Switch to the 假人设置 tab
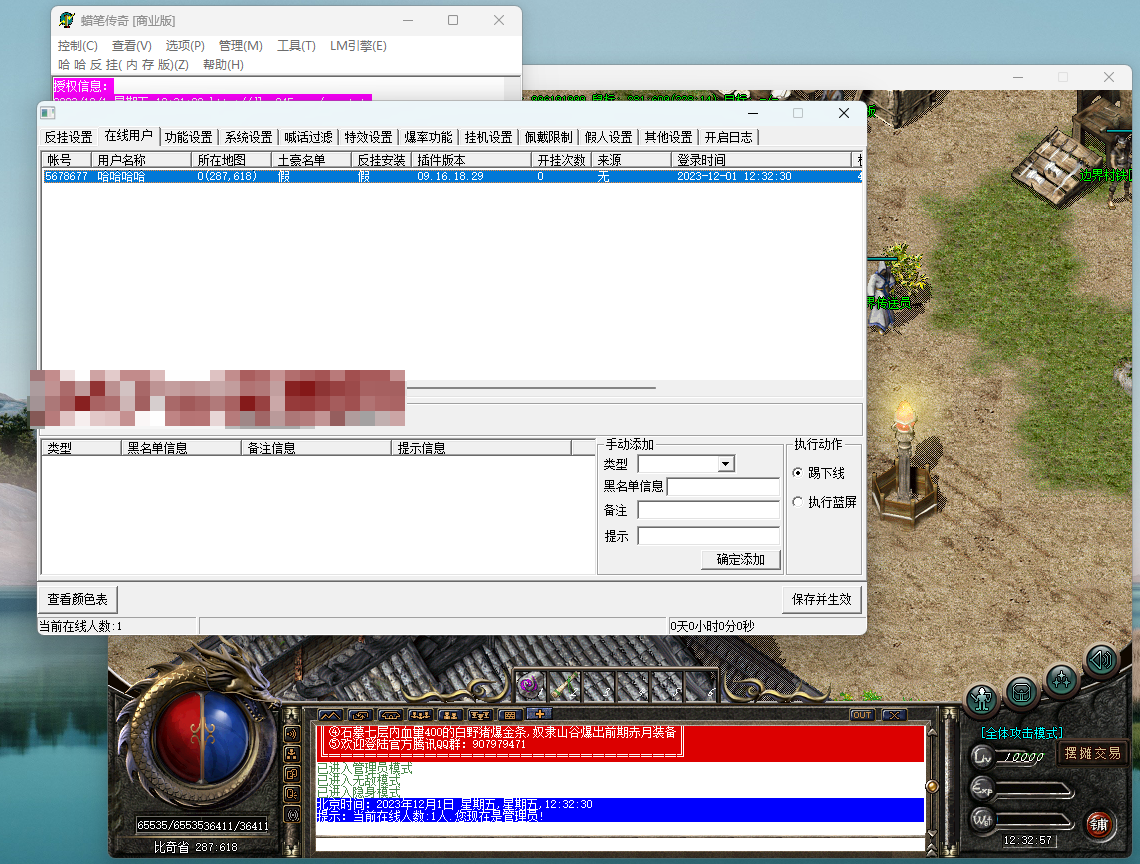1140x864 pixels. 609,137
